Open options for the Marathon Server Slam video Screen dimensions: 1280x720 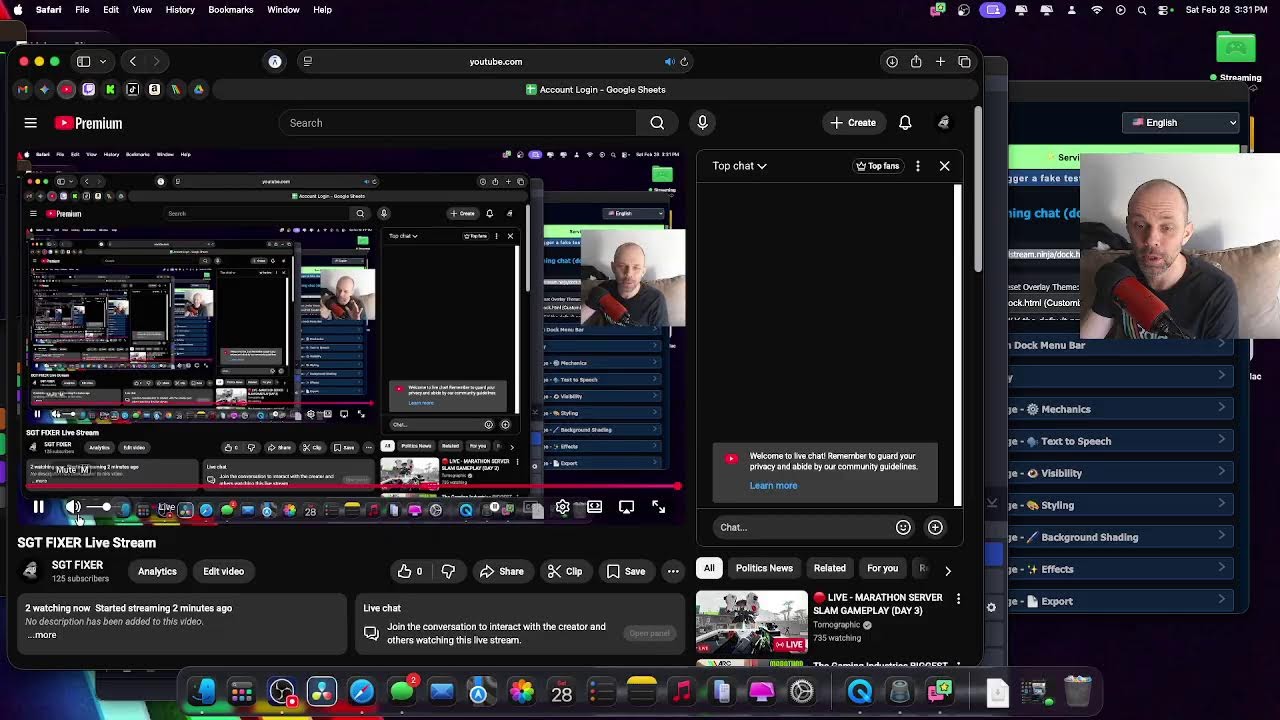pyautogui.click(x=958, y=599)
